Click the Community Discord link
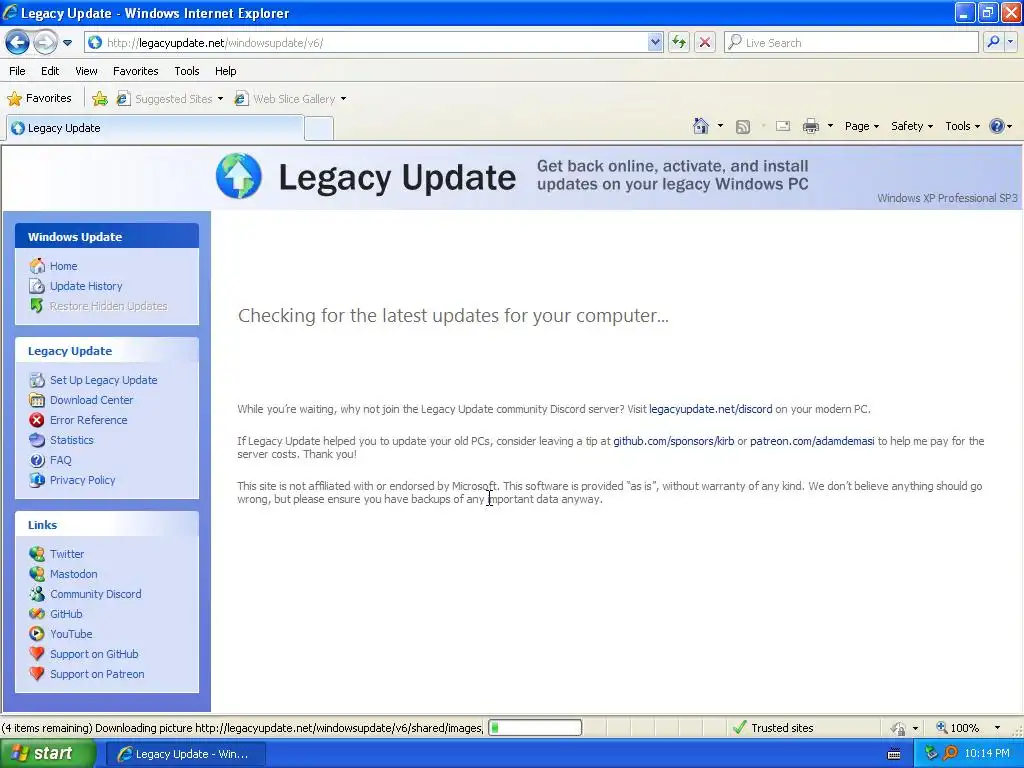This screenshot has width=1024, height=768. point(95,594)
